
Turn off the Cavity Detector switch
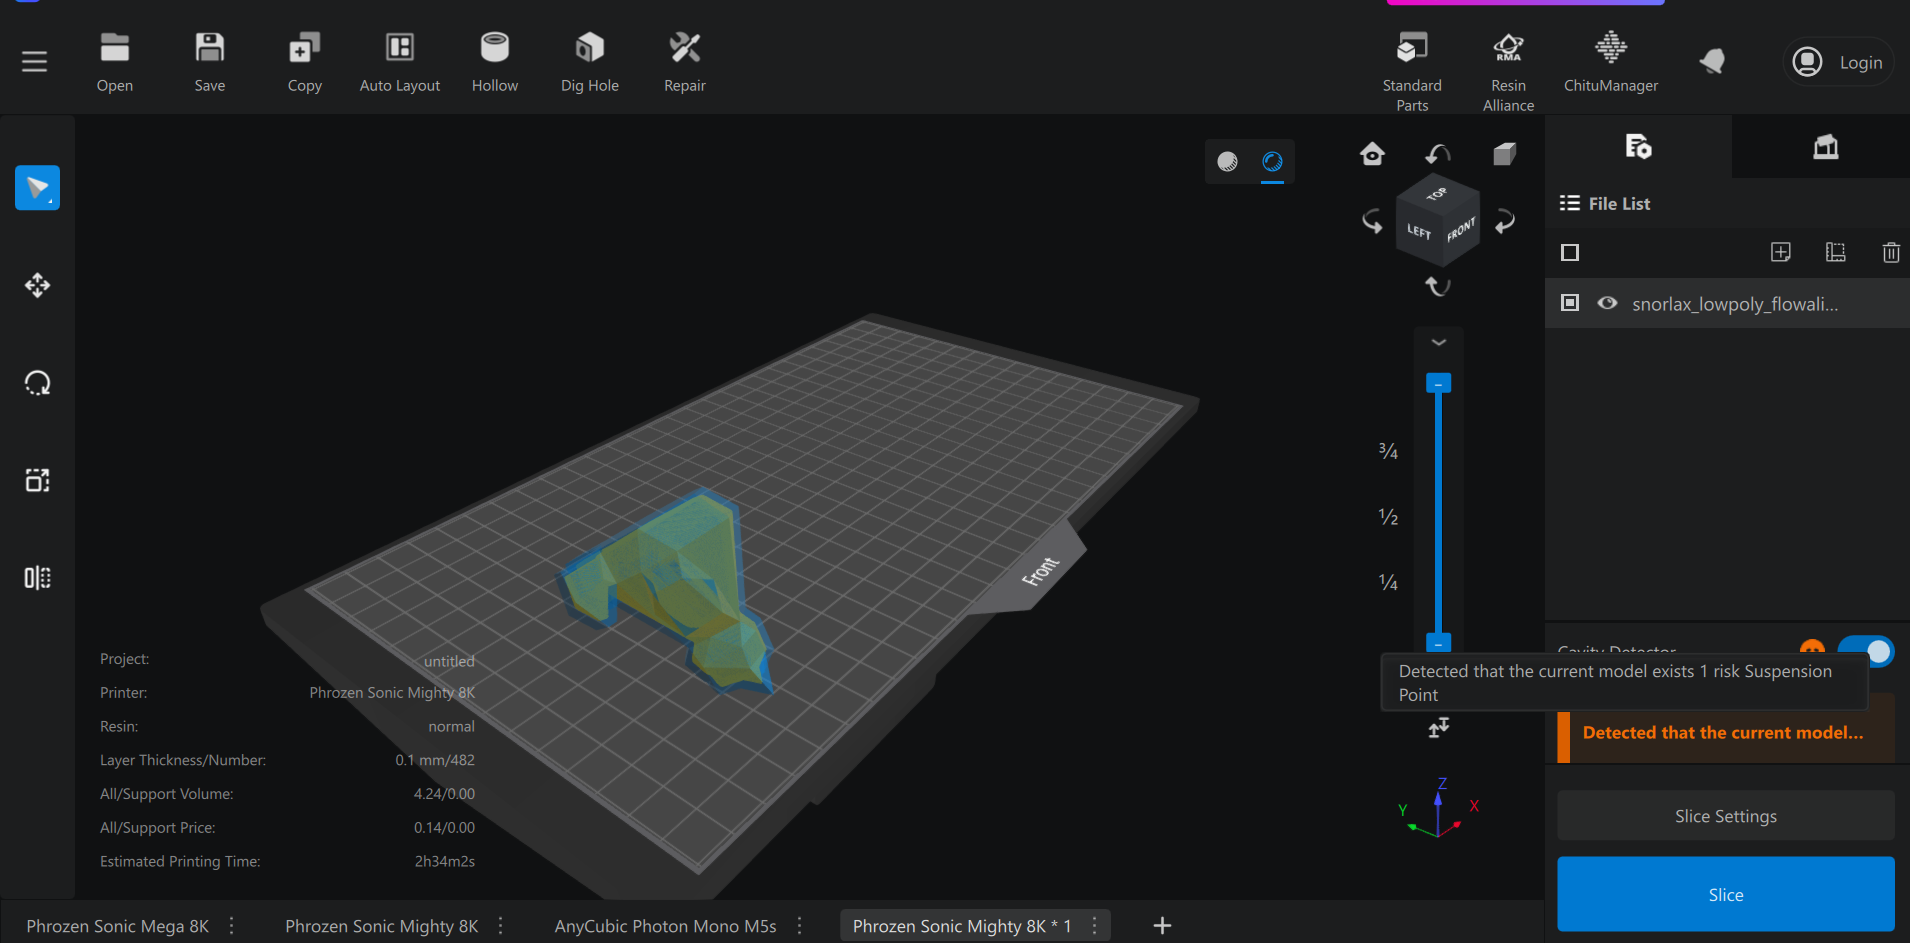point(1866,651)
